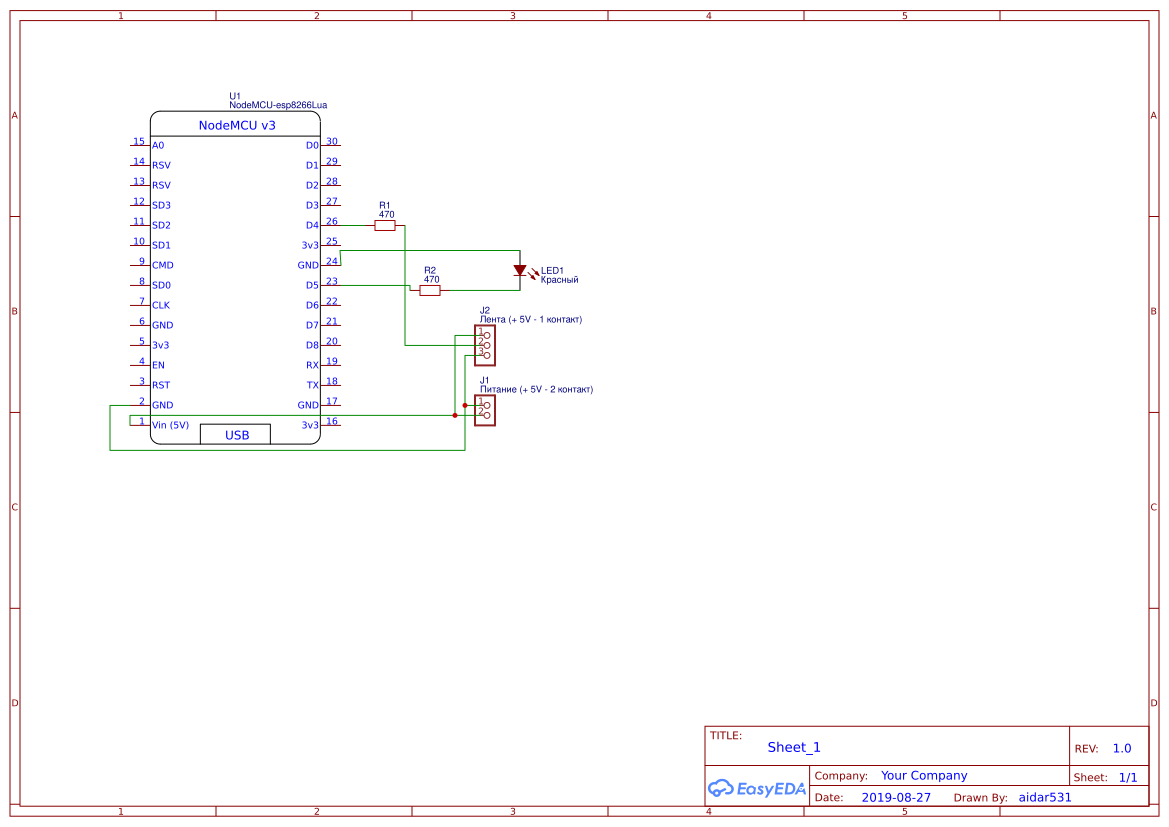The image size is (1169, 827).
Task: Click pin number 15
Action: click(x=139, y=141)
